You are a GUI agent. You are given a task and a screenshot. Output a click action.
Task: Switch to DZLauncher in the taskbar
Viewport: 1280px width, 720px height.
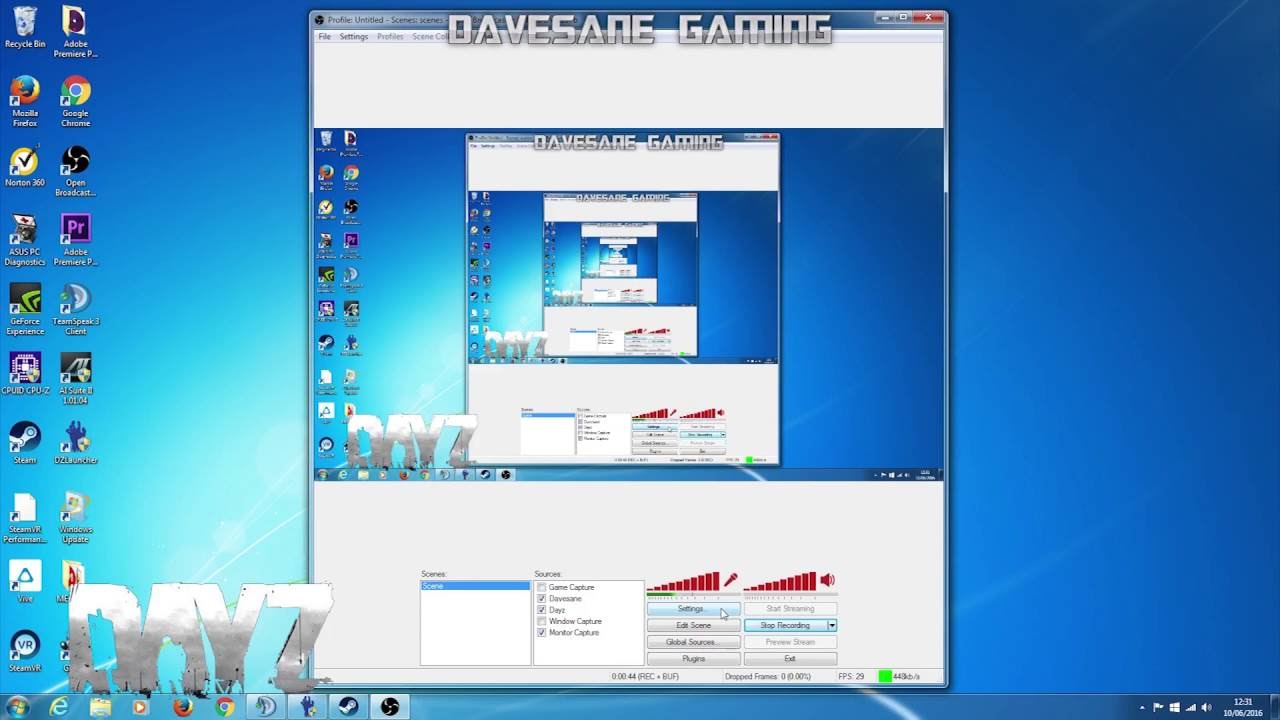(x=307, y=707)
